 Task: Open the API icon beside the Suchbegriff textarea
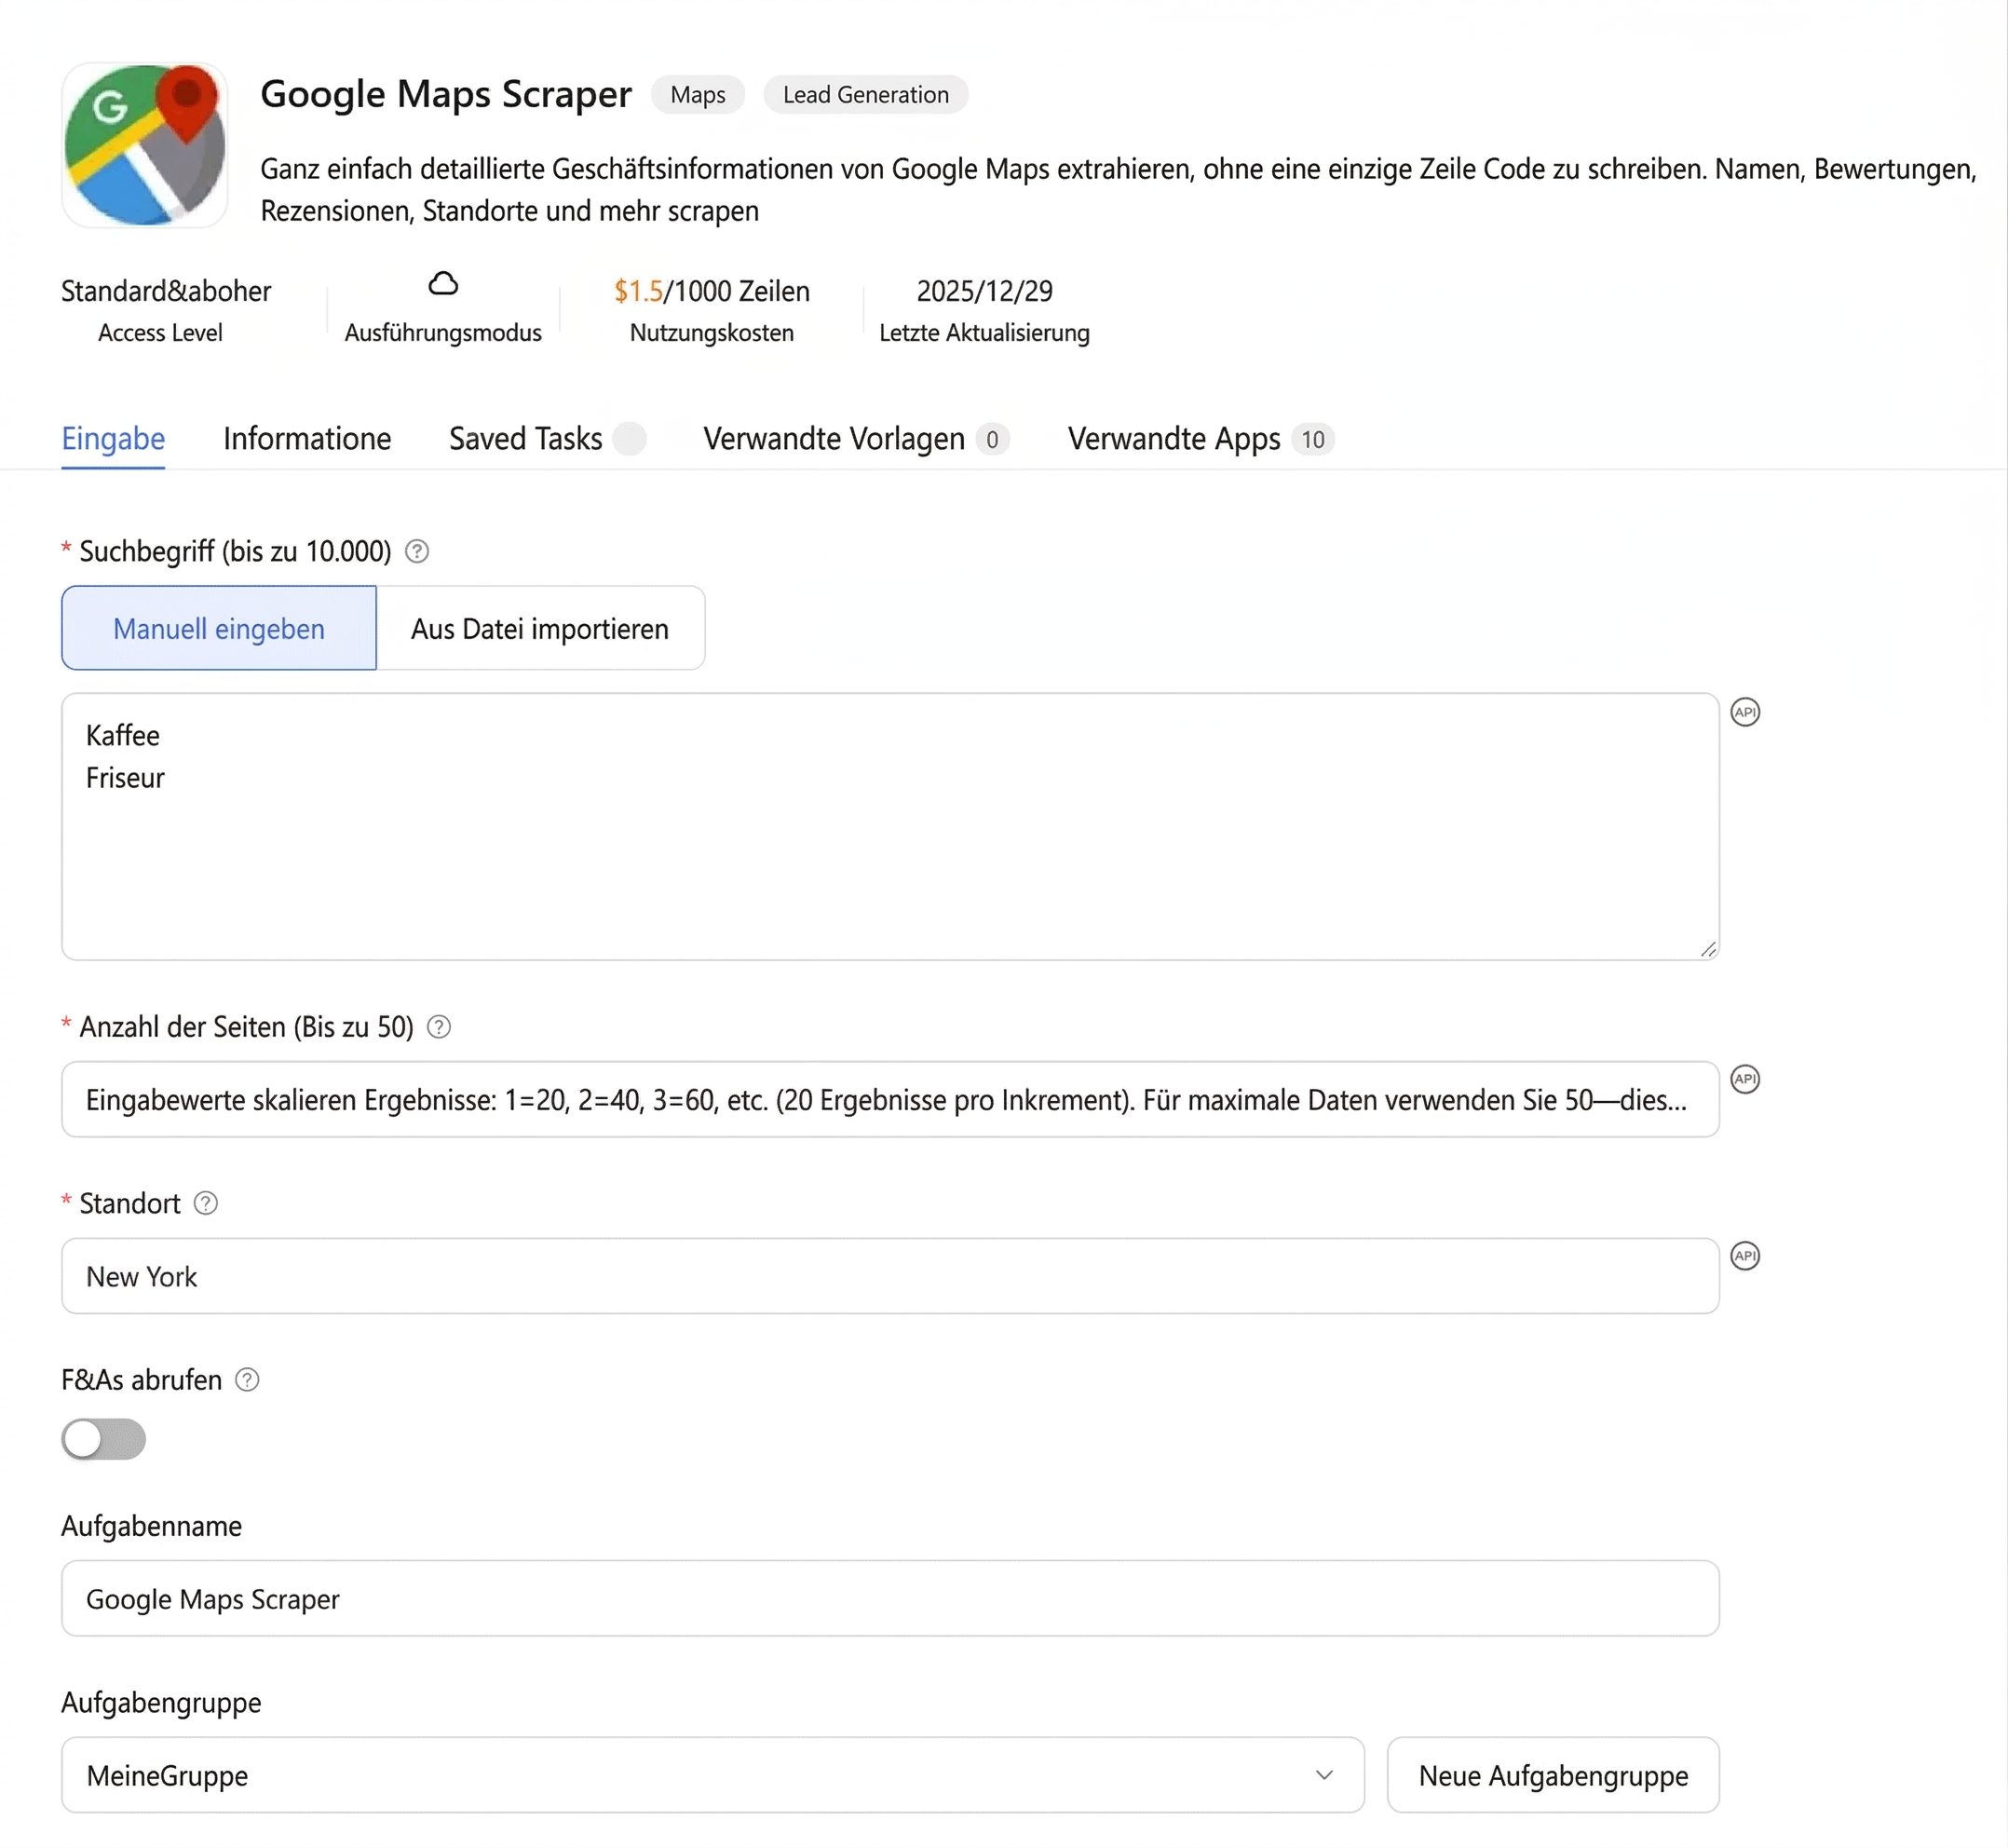[1745, 712]
